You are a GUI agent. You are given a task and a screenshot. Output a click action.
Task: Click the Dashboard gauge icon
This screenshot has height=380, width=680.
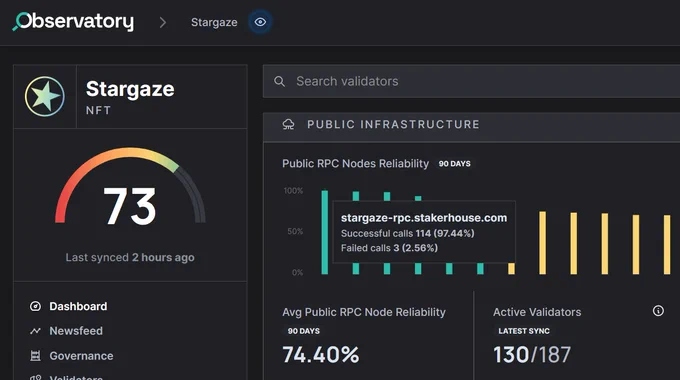click(x=36, y=306)
